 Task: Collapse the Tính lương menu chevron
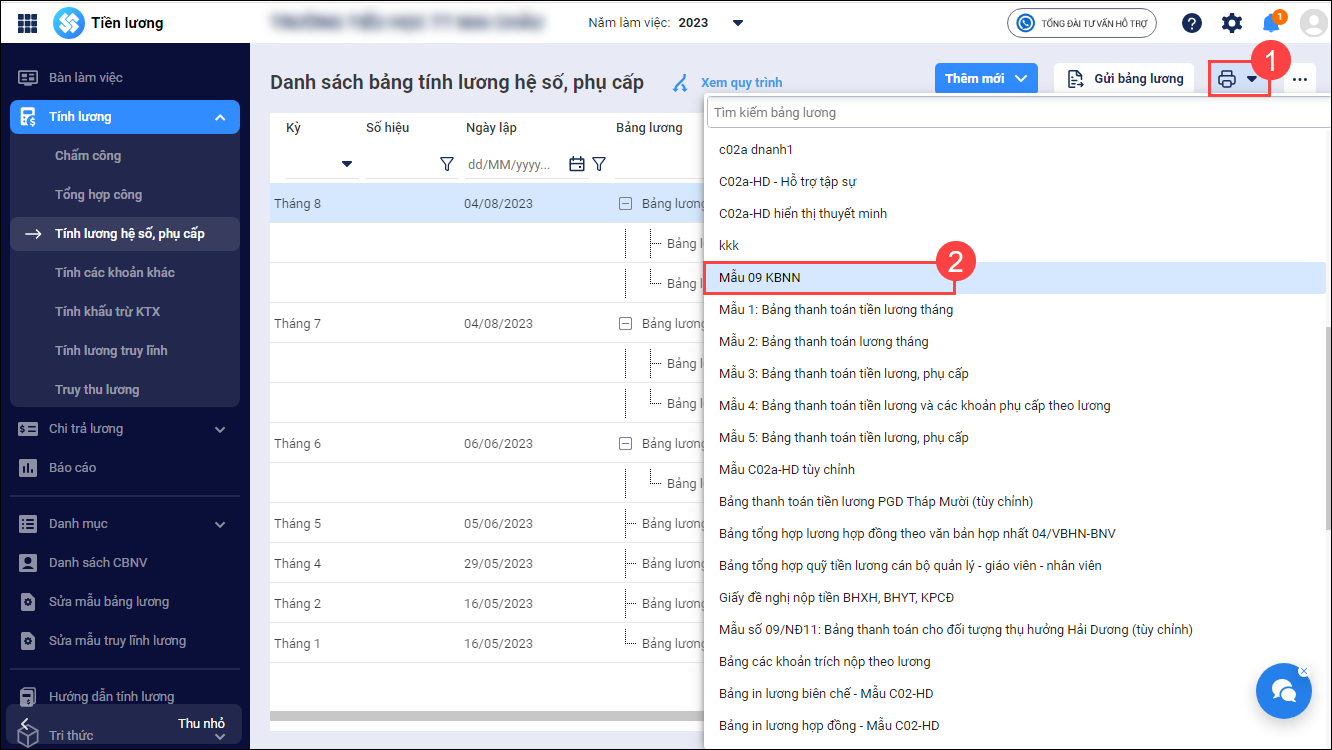tap(220, 117)
